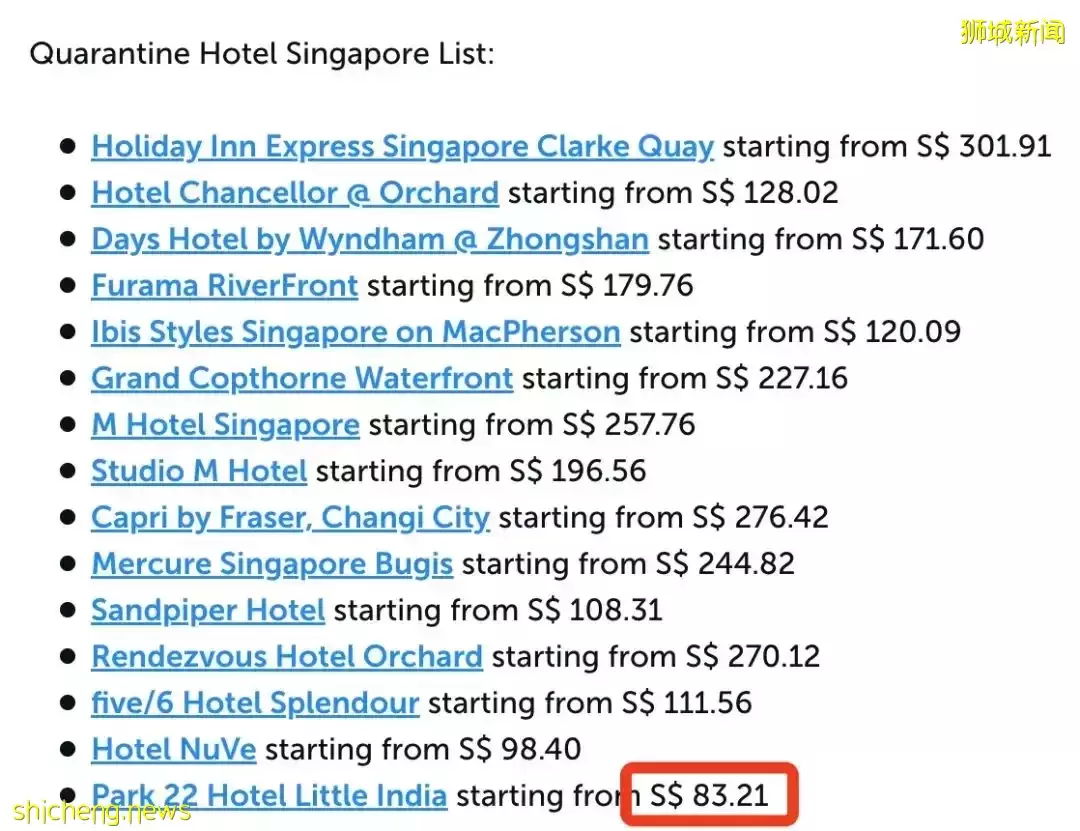Click the Quarantine Hotel Singapore List heading
The height and width of the screenshot is (831, 1080).
(262, 54)
